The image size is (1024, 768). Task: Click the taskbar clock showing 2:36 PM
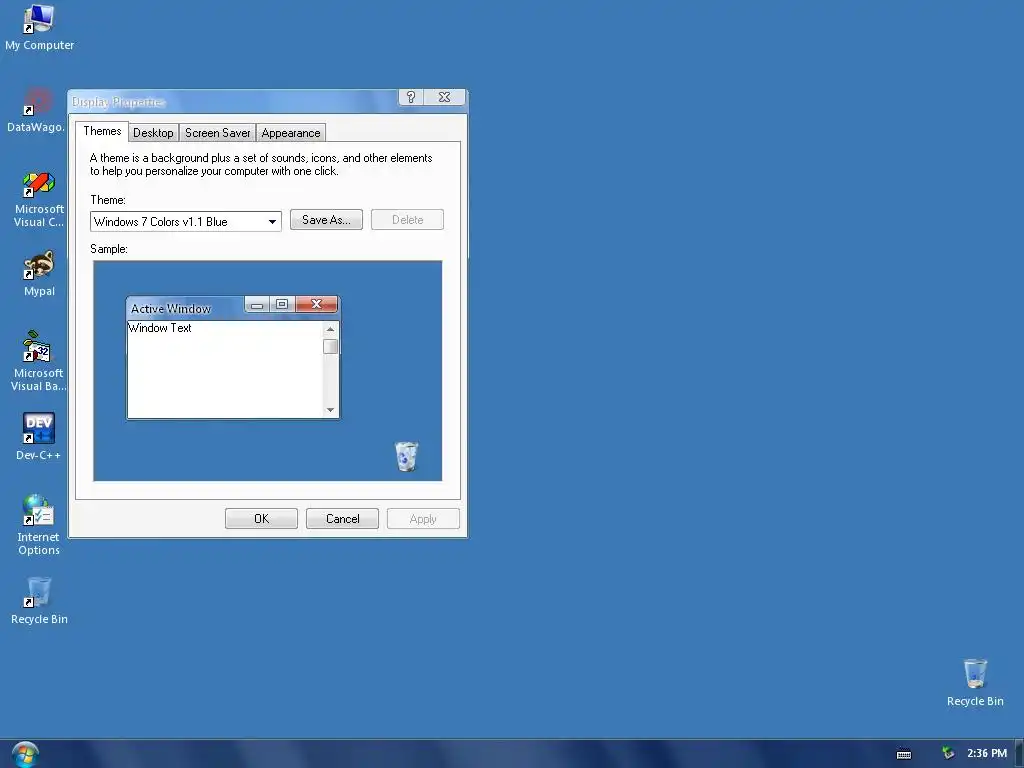(x=987, y=753)
